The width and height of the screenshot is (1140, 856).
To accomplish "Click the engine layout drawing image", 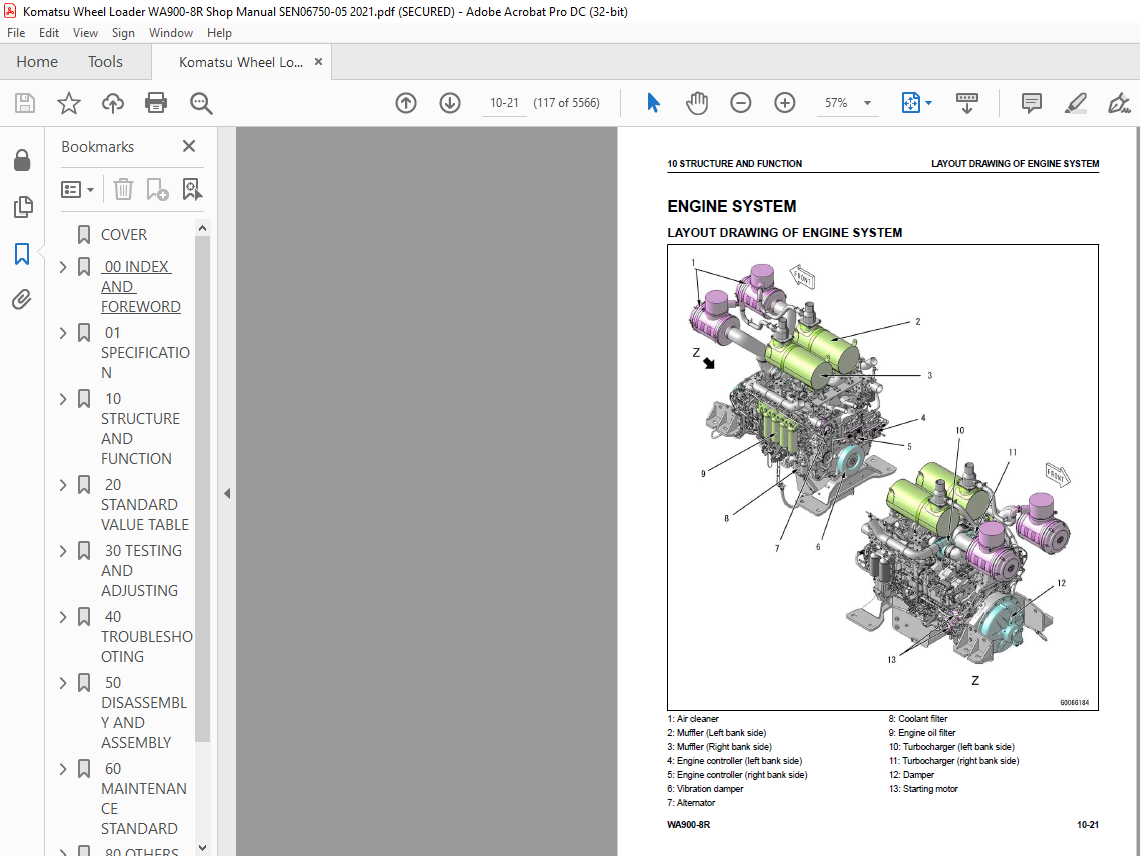I will 883,478.
